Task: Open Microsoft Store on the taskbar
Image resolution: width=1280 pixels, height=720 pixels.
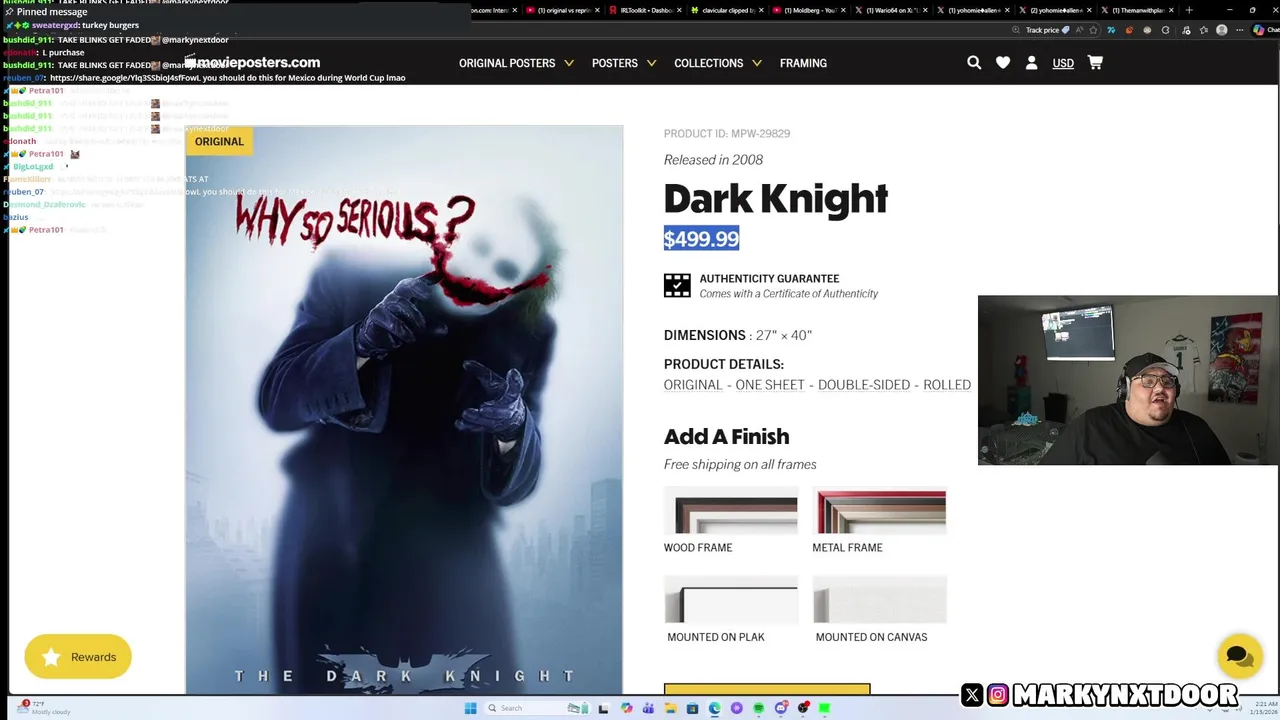Action: click(693, 708)
